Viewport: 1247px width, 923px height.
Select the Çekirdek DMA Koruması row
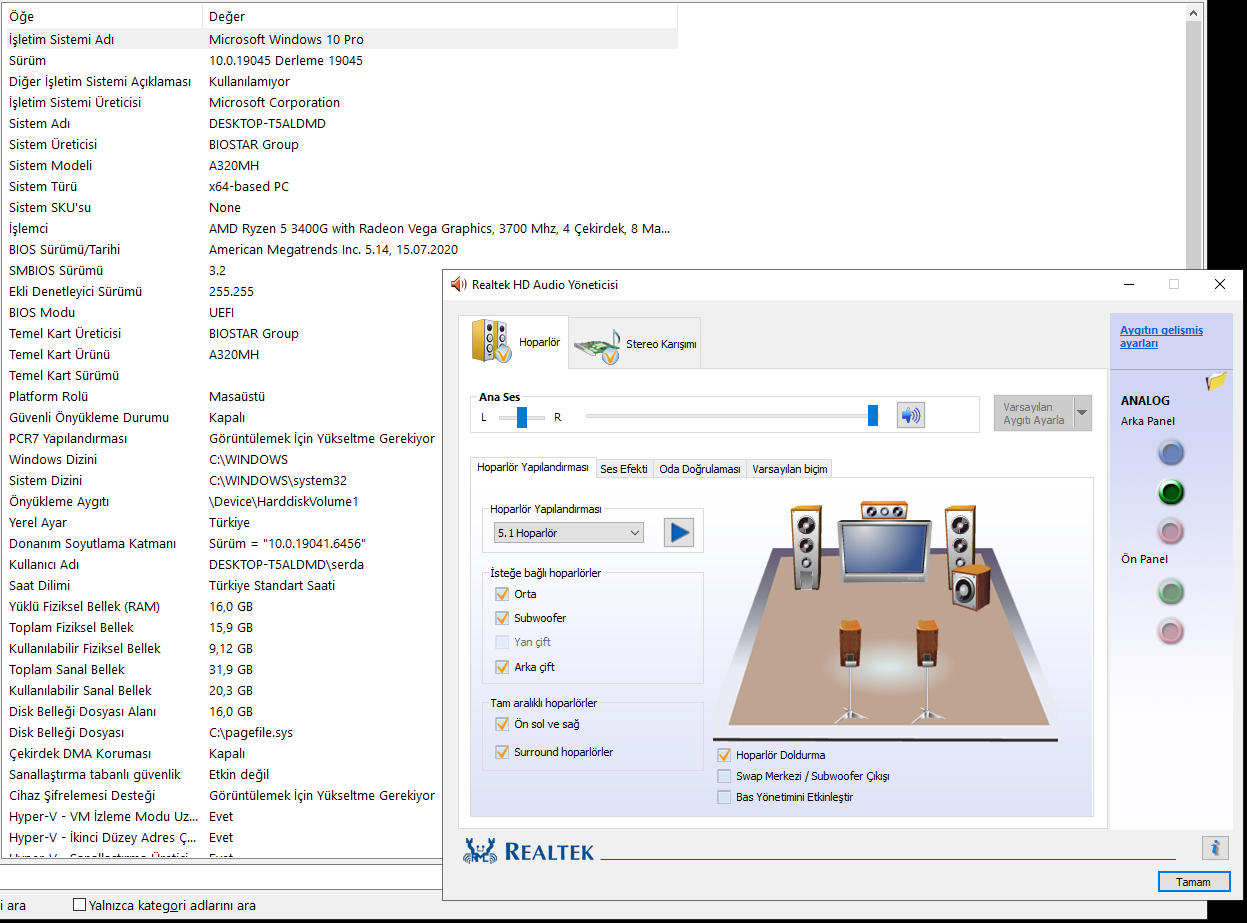[x=221, y=753]
